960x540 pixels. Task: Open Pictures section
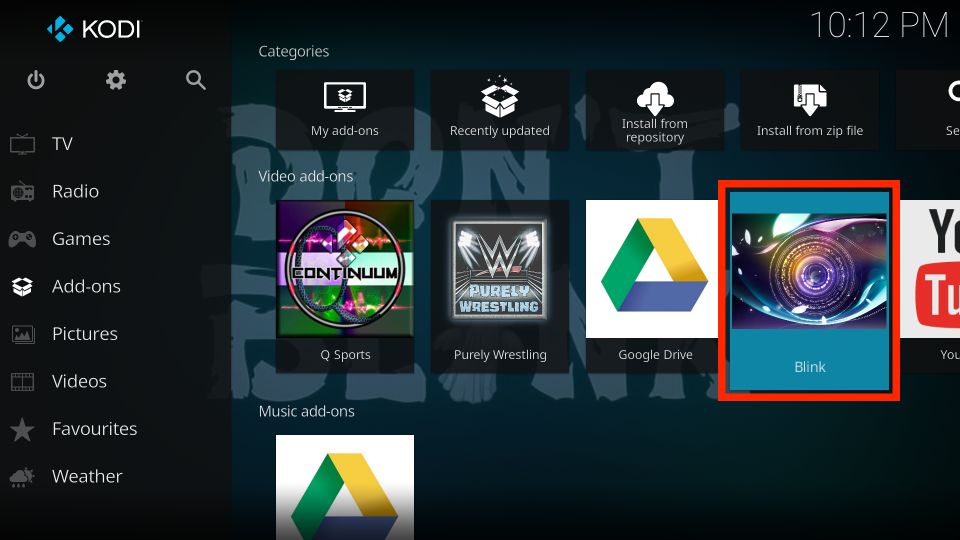84,334
